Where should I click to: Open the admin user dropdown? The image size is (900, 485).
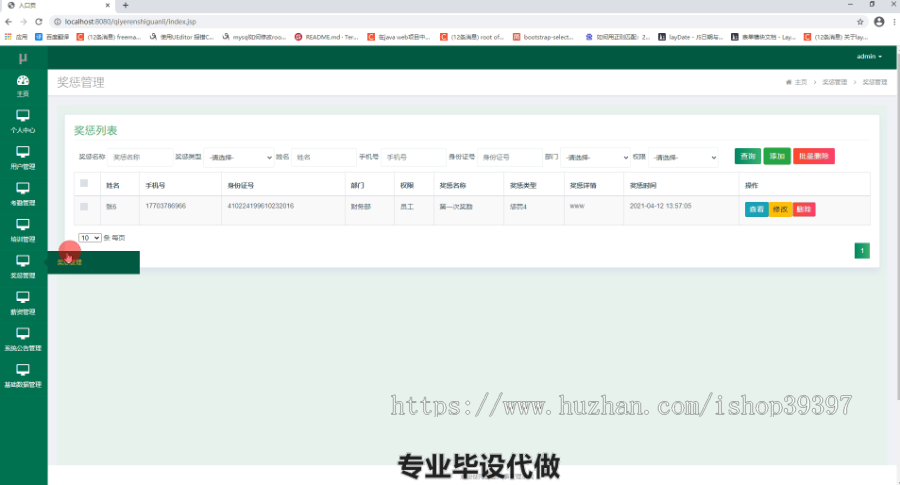tap(869, 56)
